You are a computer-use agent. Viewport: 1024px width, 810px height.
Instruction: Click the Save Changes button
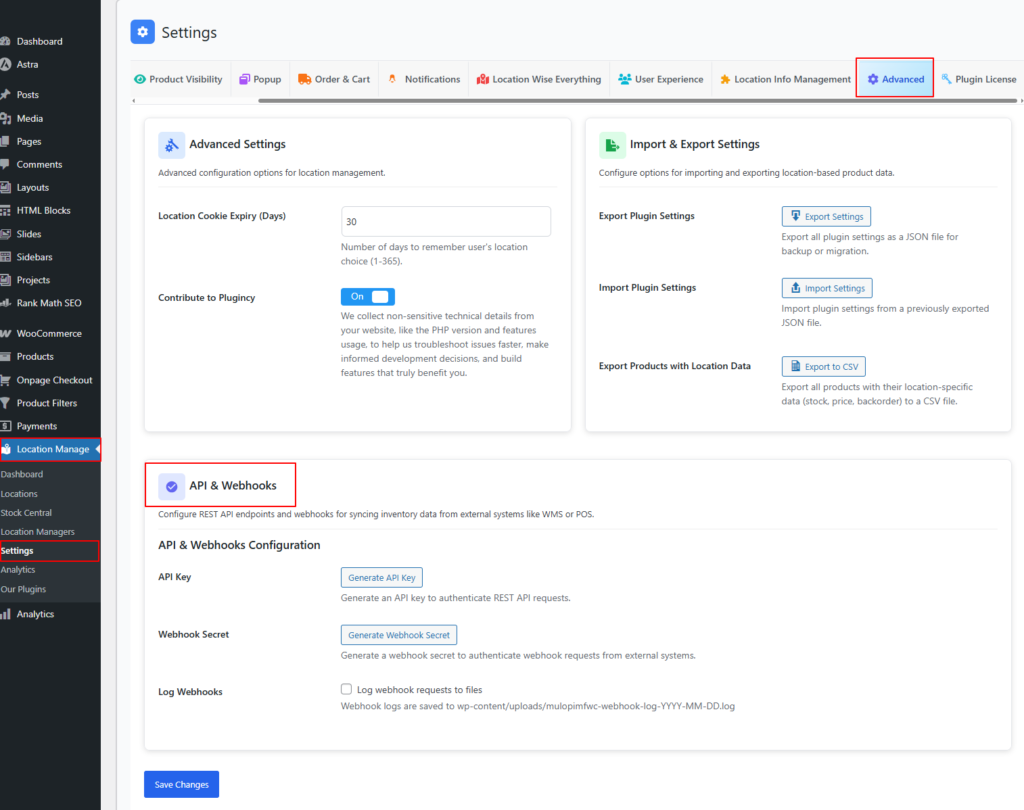[181, 785]
